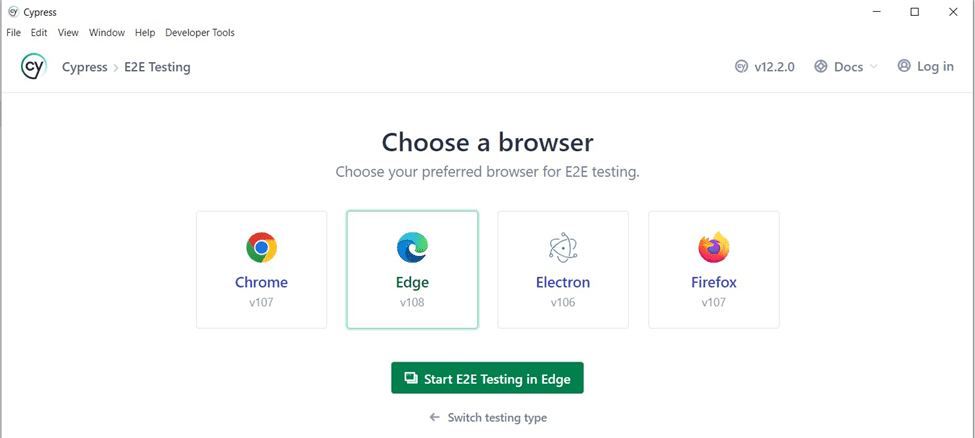Image resolution: width=975 pixels, height=438 pixels.
Task: Select the Chrome browser icon
Action: [x=261, y=247]
